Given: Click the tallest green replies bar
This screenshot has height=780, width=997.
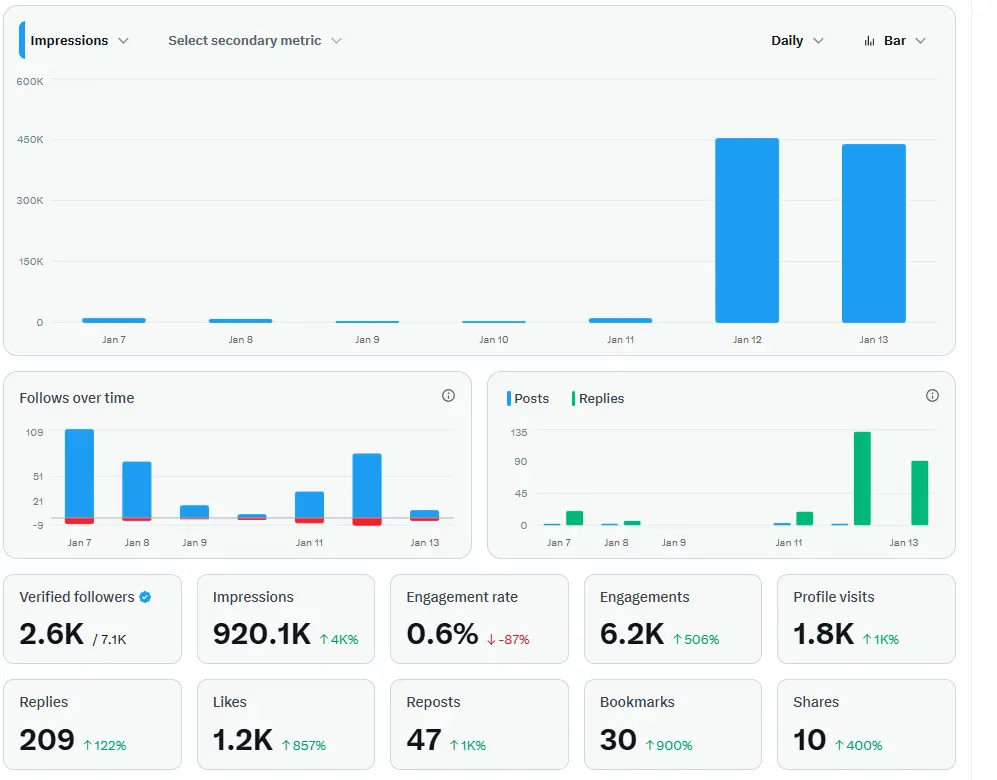Looking at the screenshot, I should 862,479.
